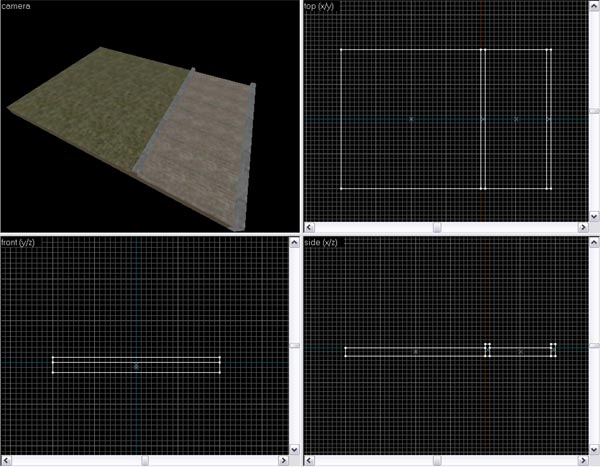
Task: Click the camera viewport label
Action: (18, 6)
